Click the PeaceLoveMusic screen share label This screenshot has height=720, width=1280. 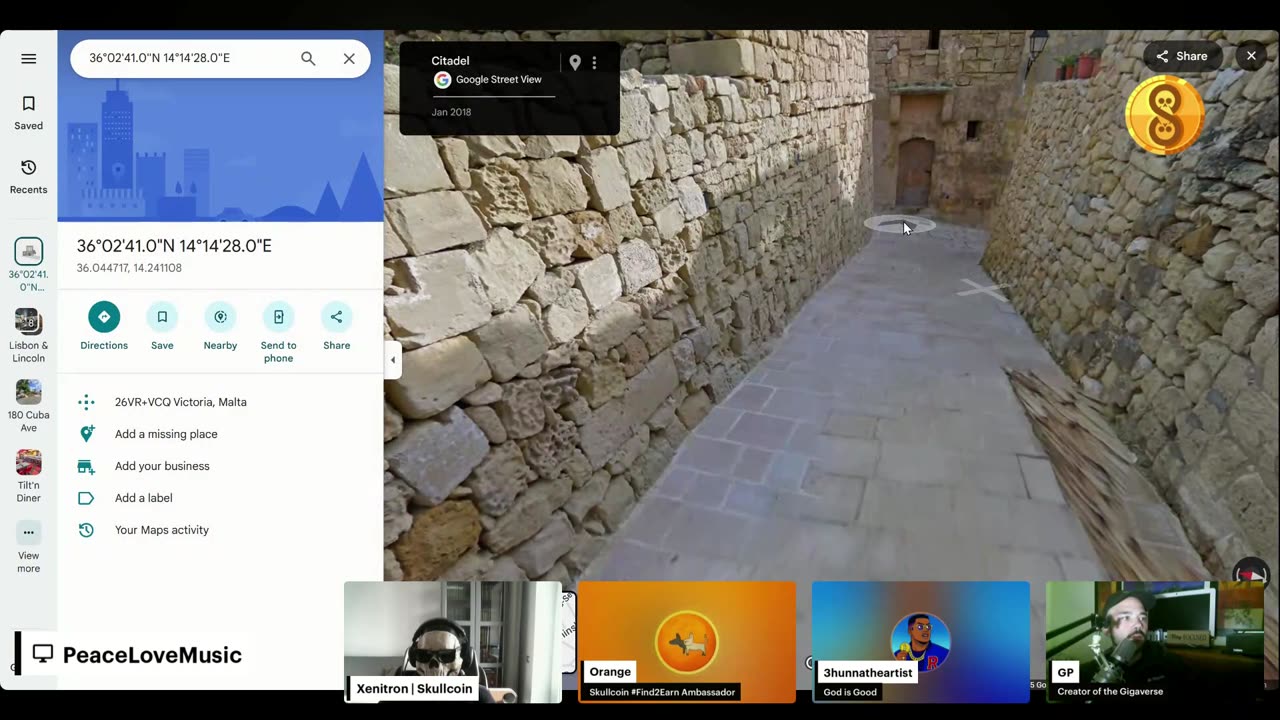coord(152,655)
